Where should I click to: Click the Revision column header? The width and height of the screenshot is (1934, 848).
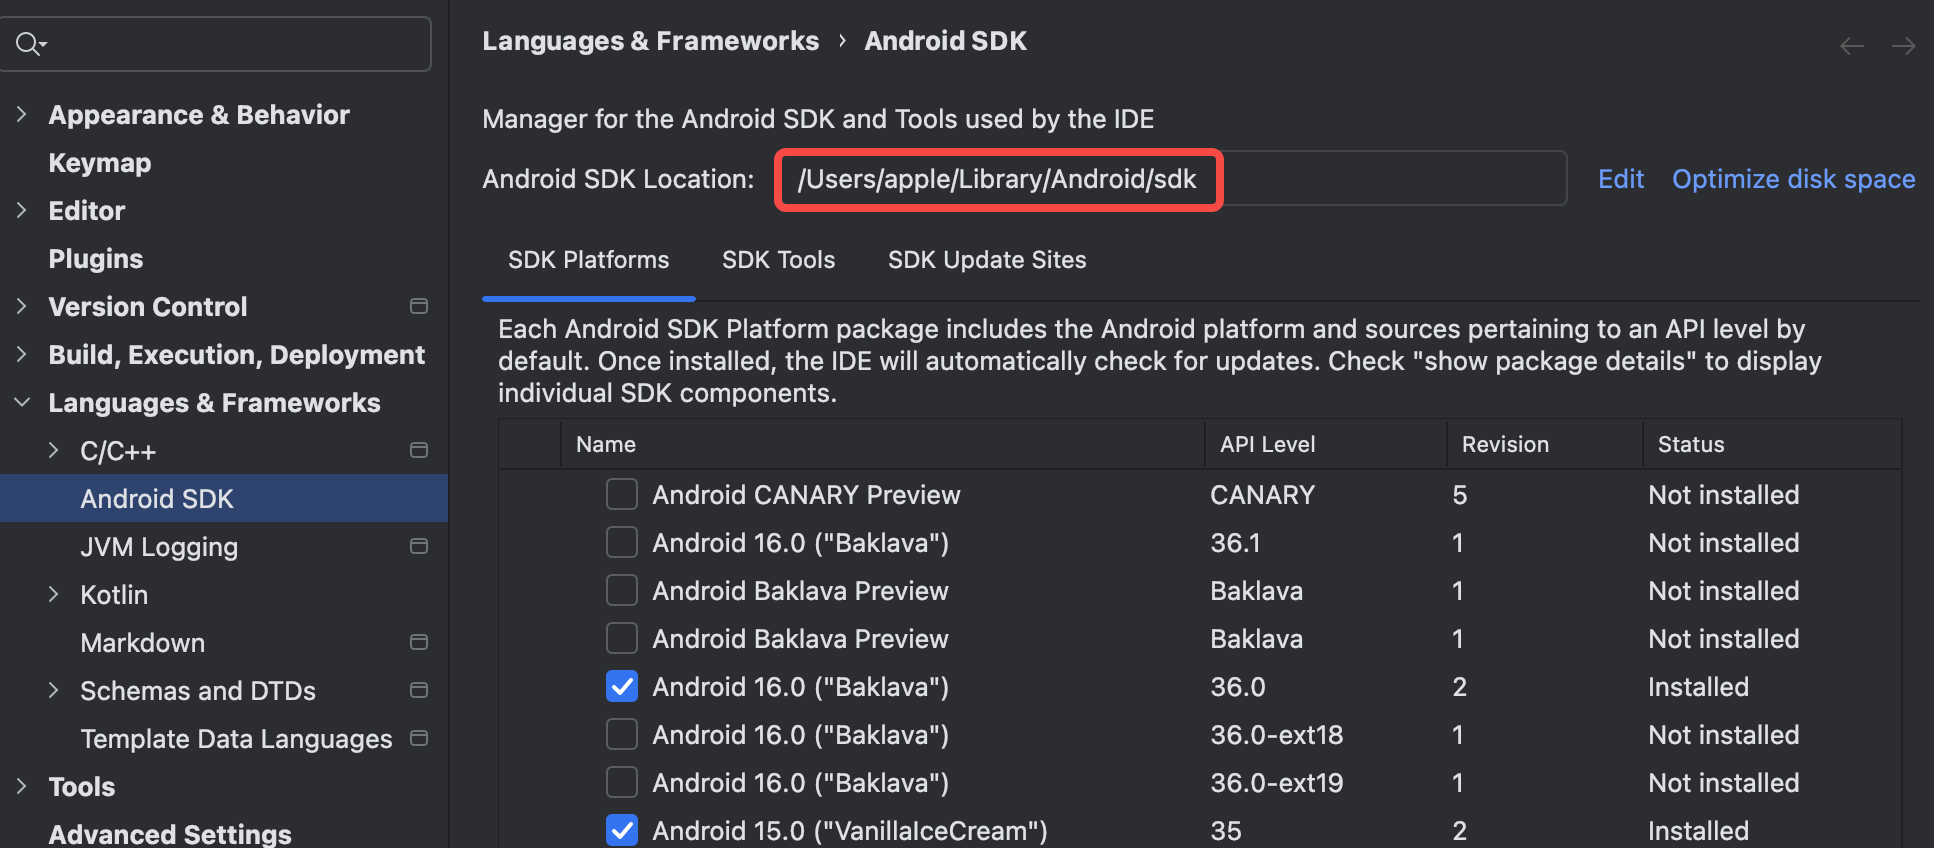[1505, 444]
